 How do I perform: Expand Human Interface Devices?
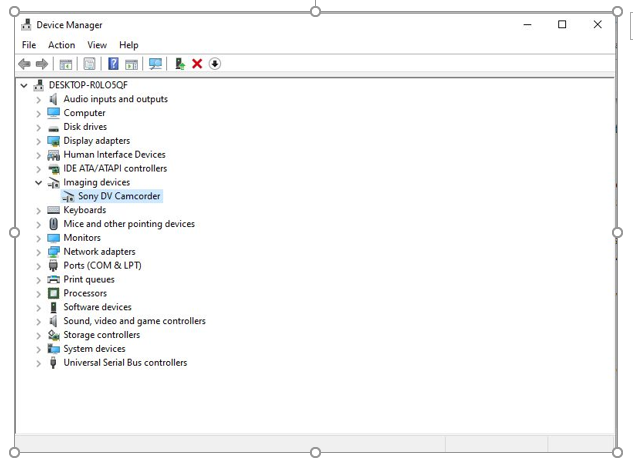[x=38, y=155]
